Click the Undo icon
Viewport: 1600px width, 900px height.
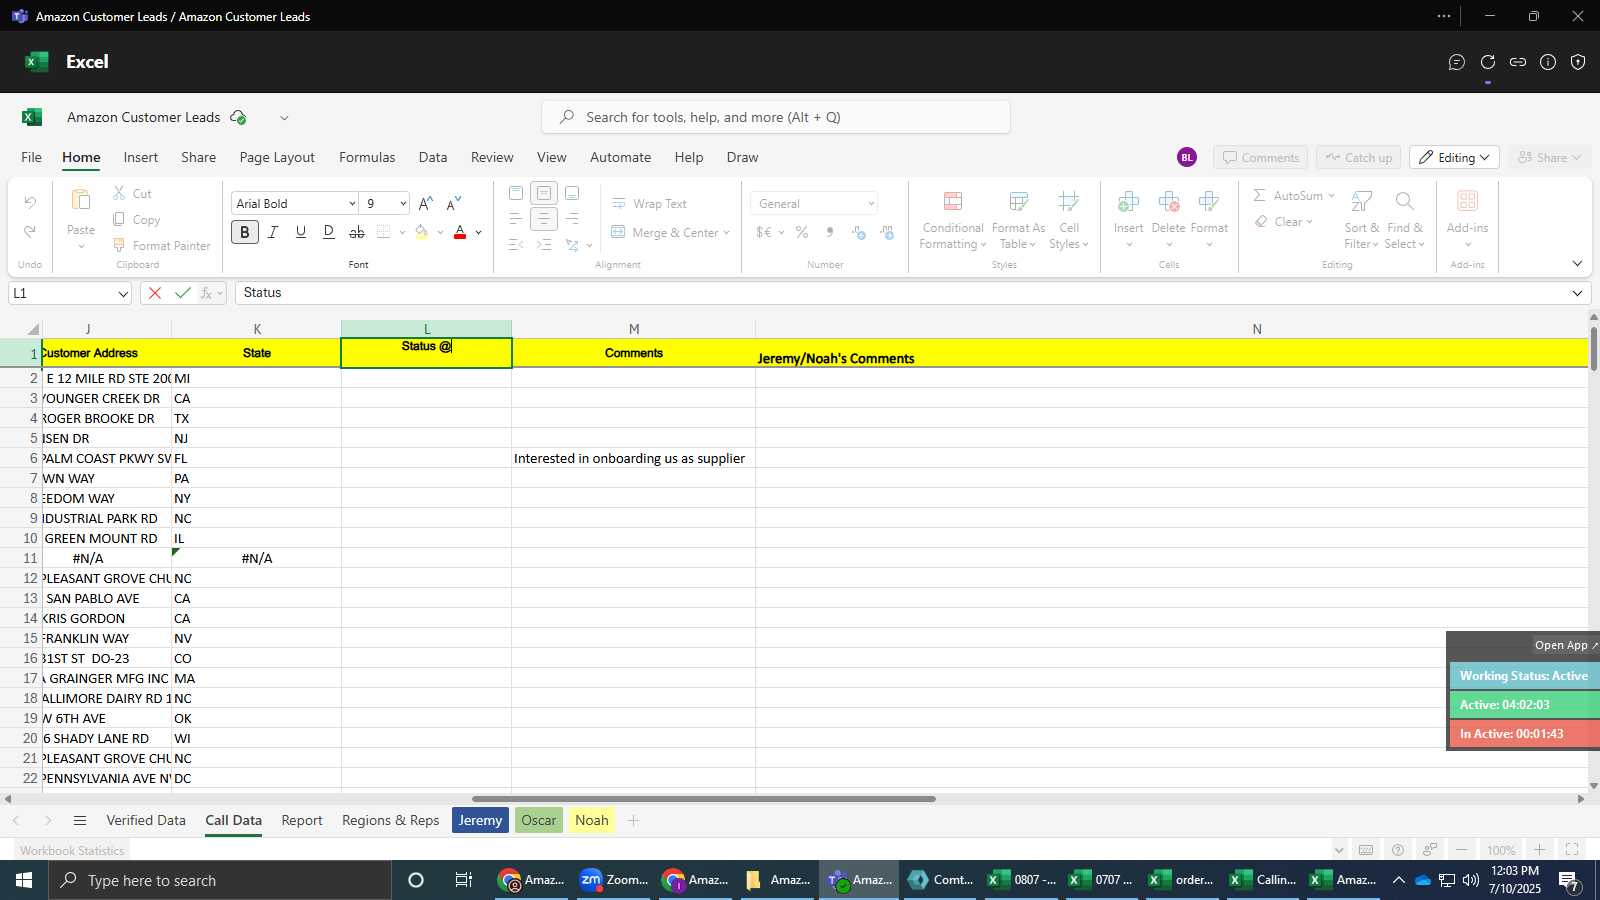click(30, 203)
